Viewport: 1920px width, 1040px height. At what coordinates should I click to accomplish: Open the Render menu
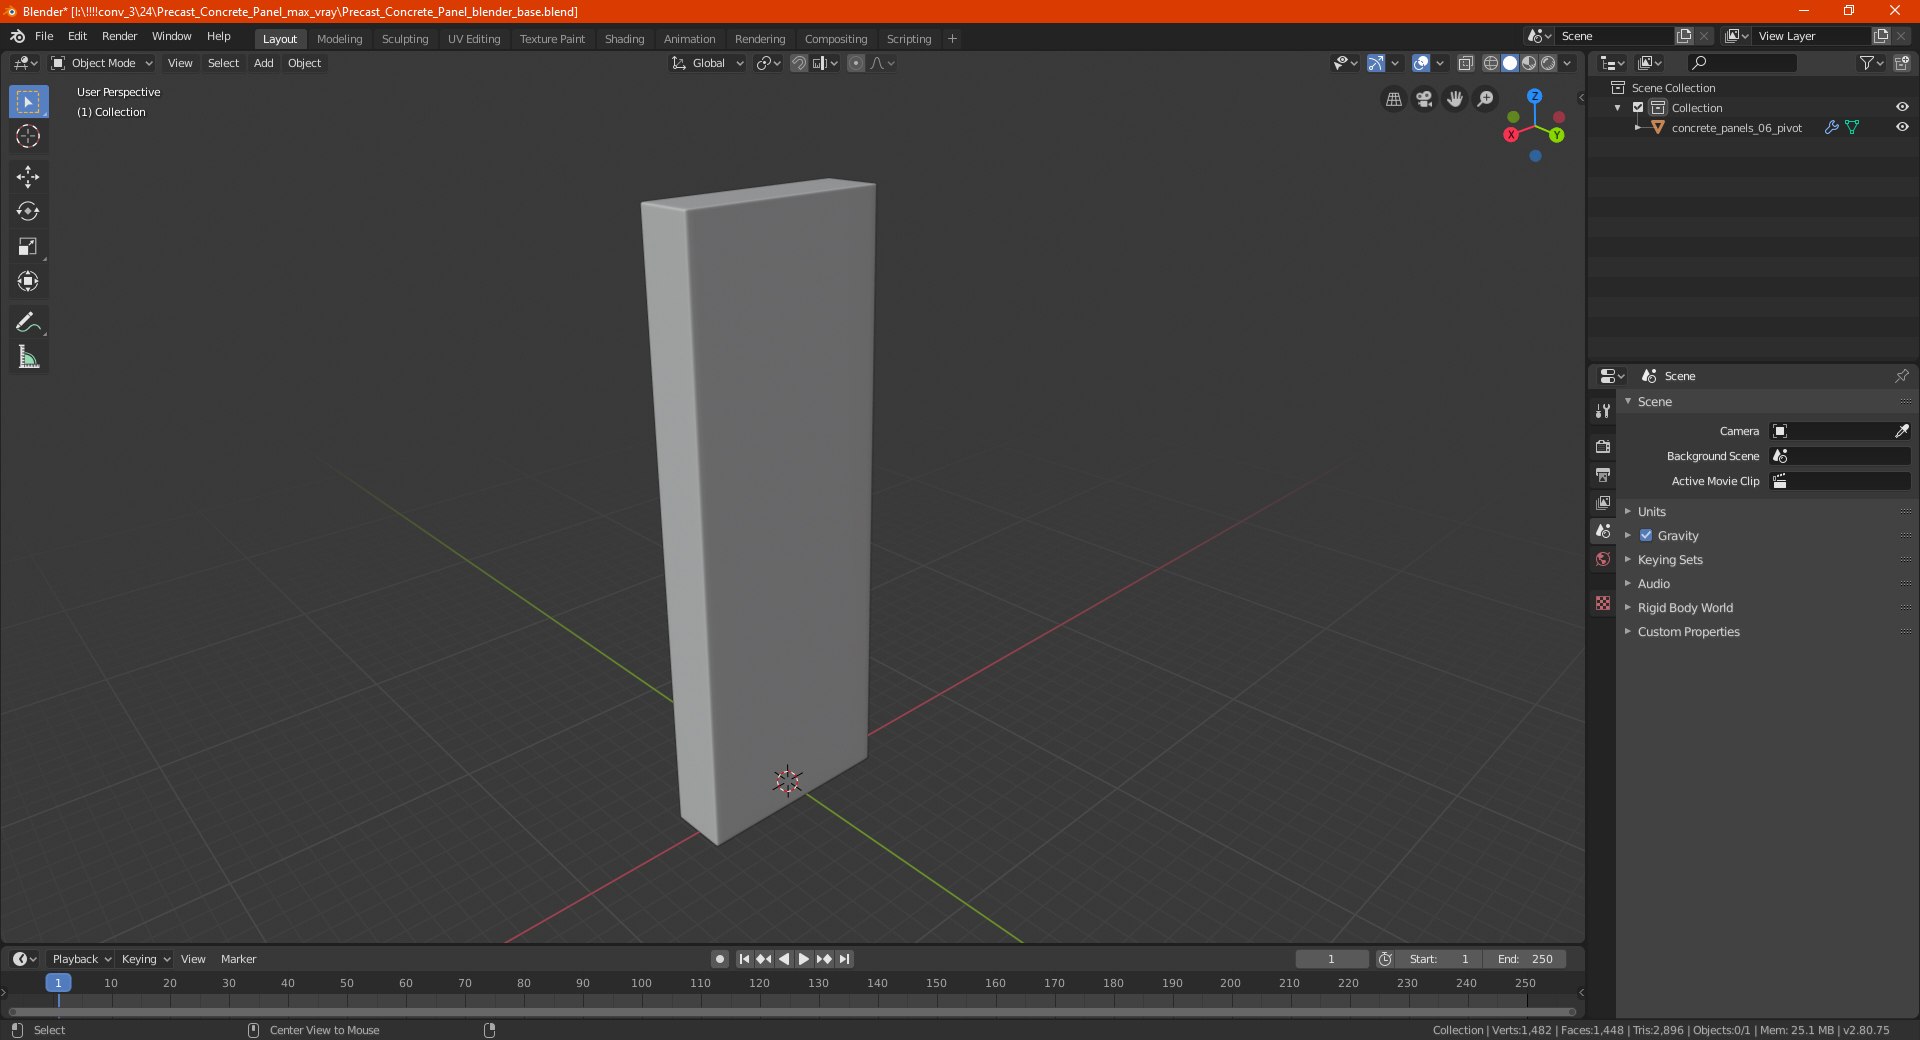point(119,36)
